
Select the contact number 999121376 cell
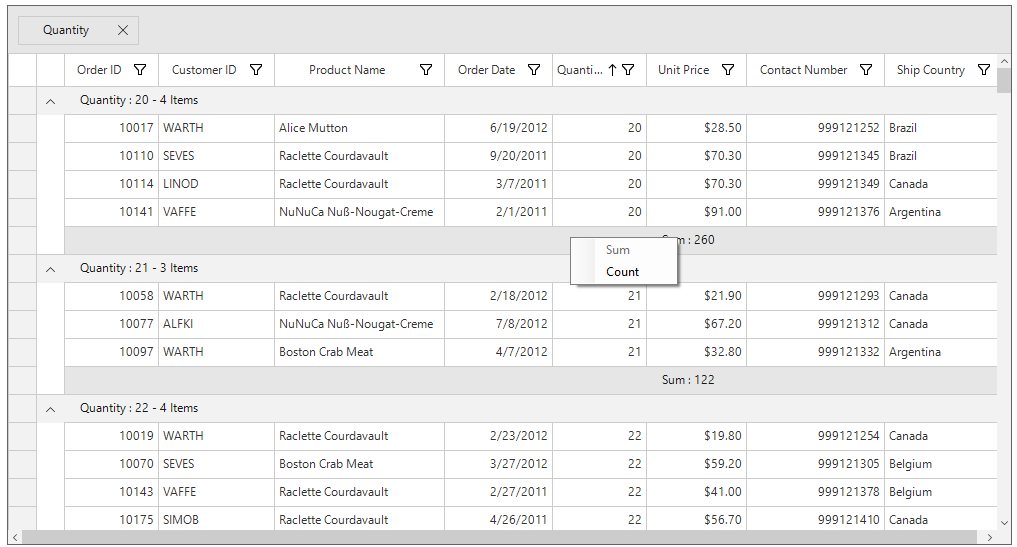815,212
